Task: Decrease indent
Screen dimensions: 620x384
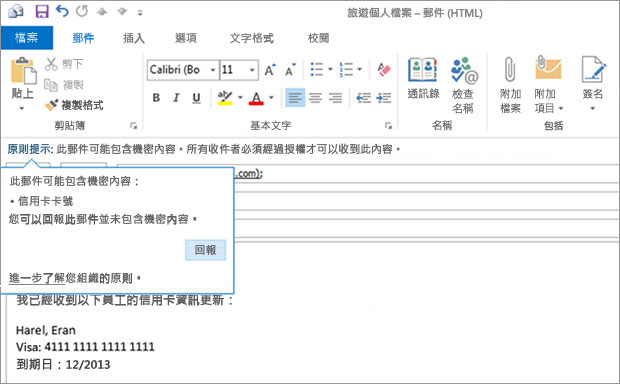Action: (363, 98)
